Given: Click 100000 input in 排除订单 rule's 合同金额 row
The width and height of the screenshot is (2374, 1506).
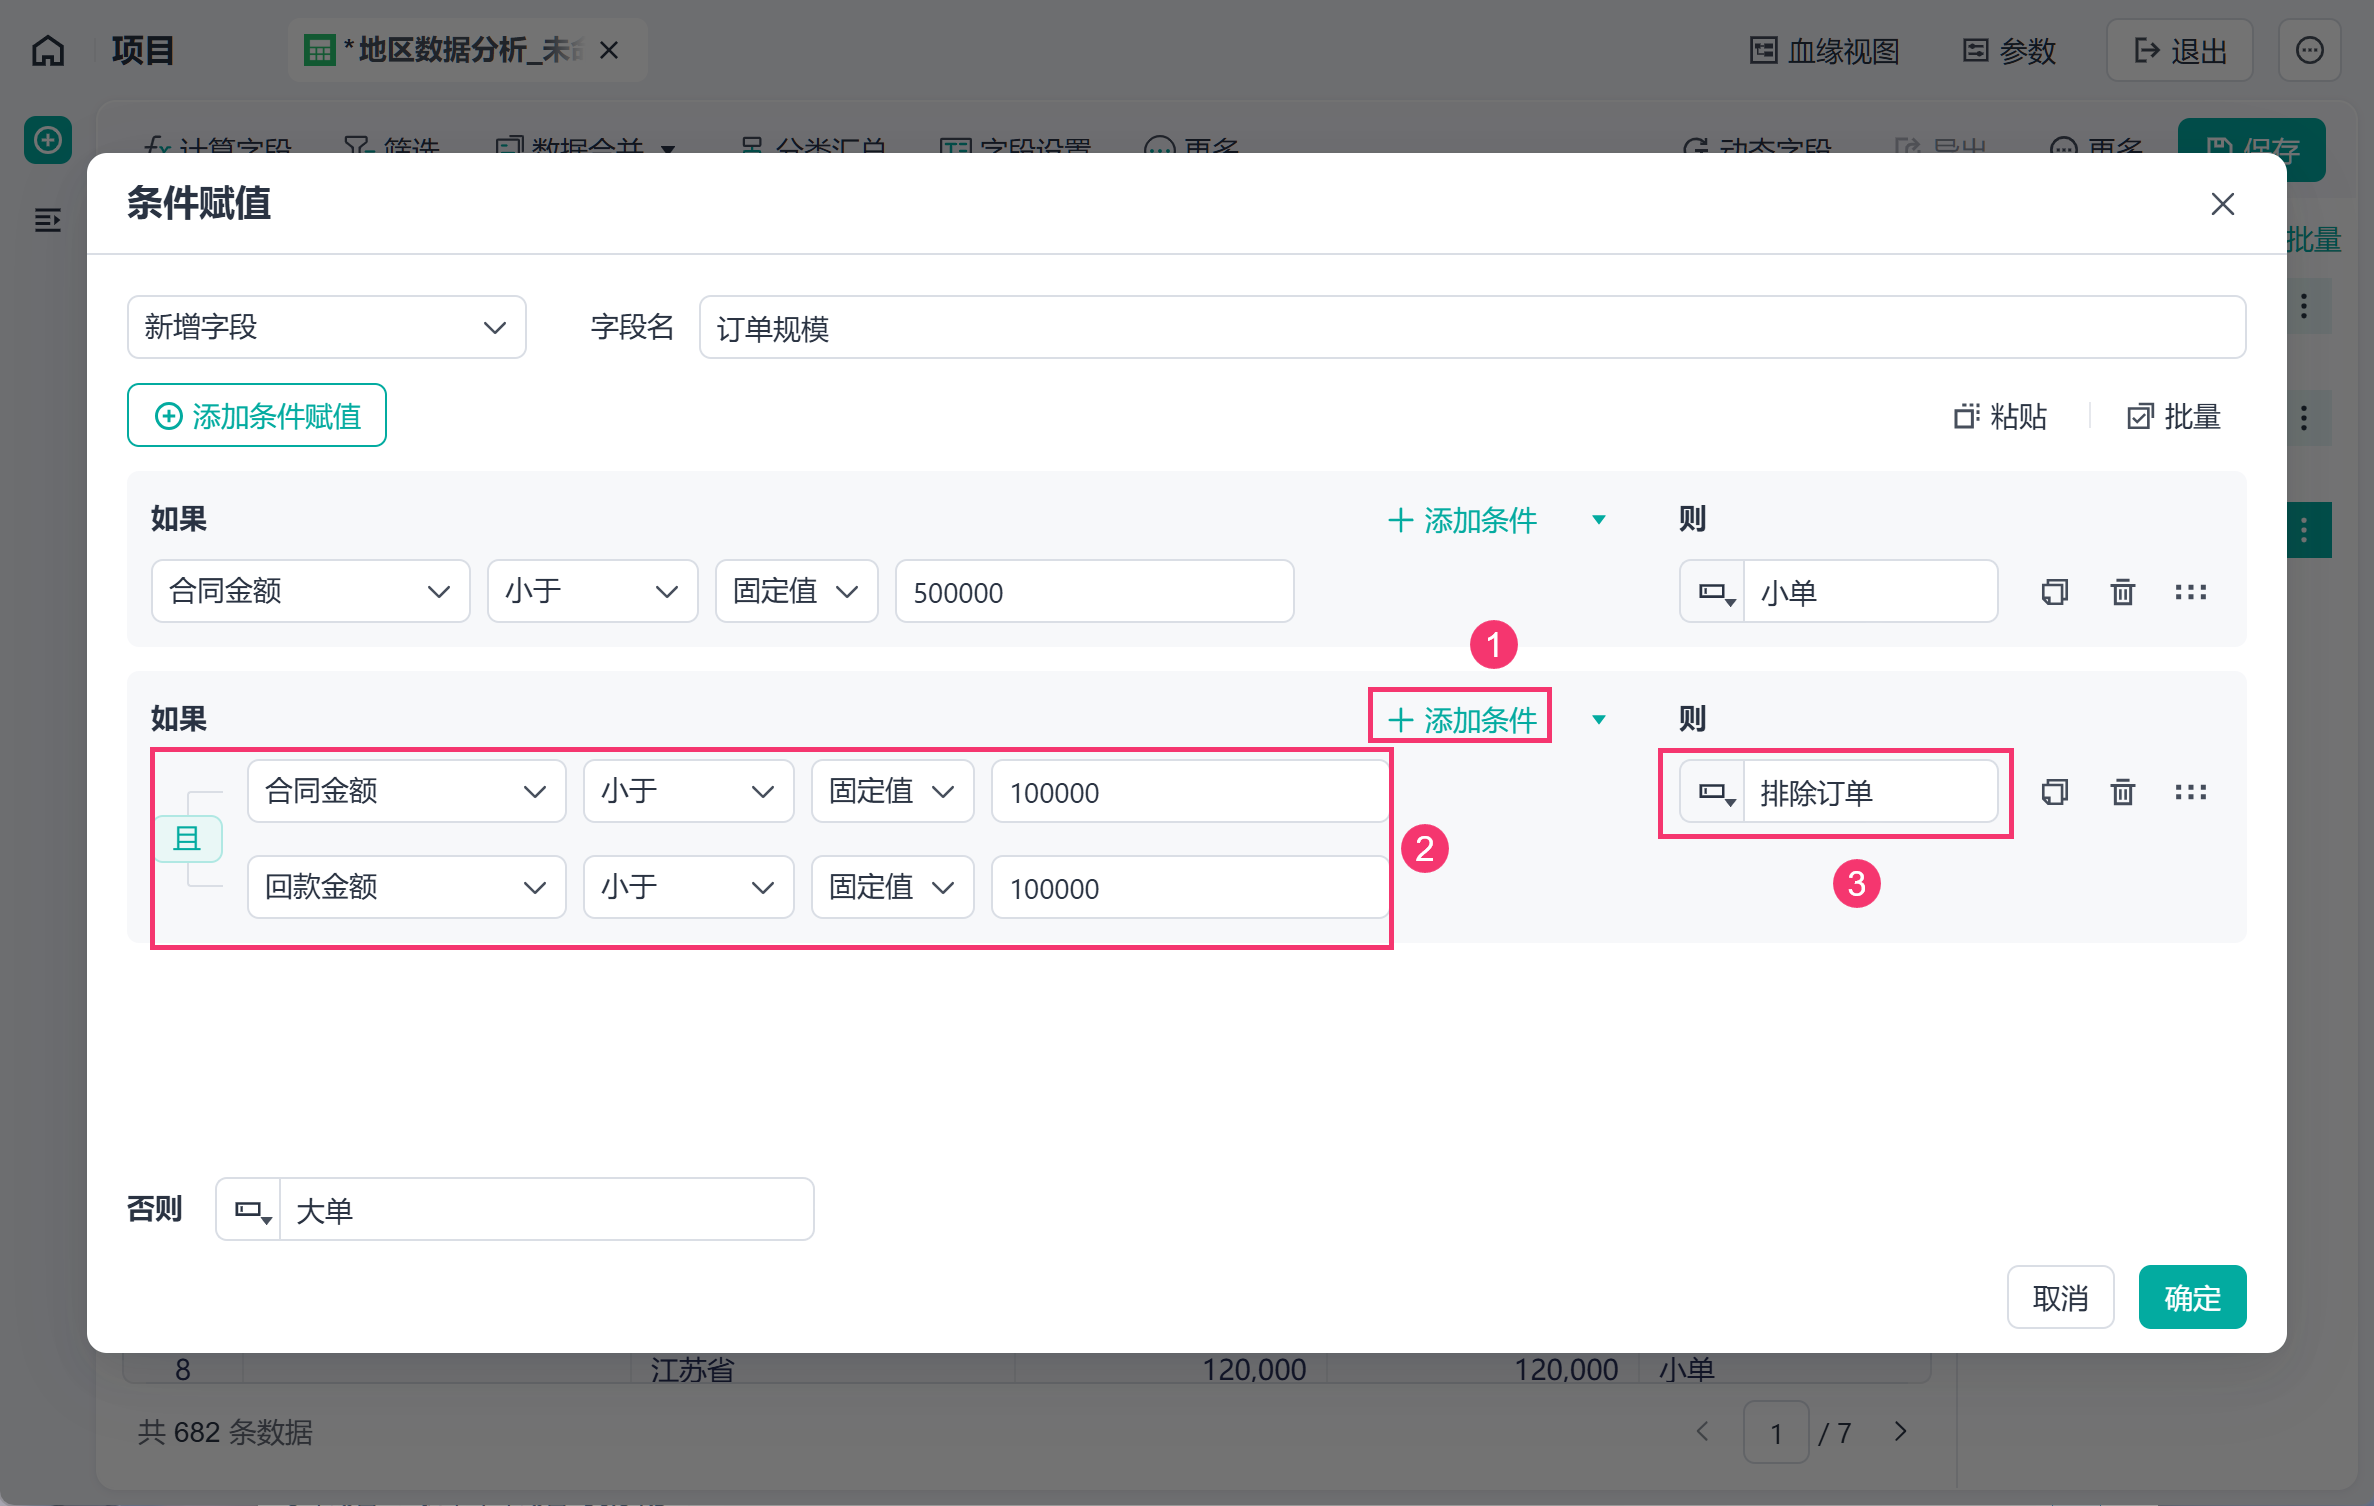Looking at the screenshot, I should (1190, 791).
